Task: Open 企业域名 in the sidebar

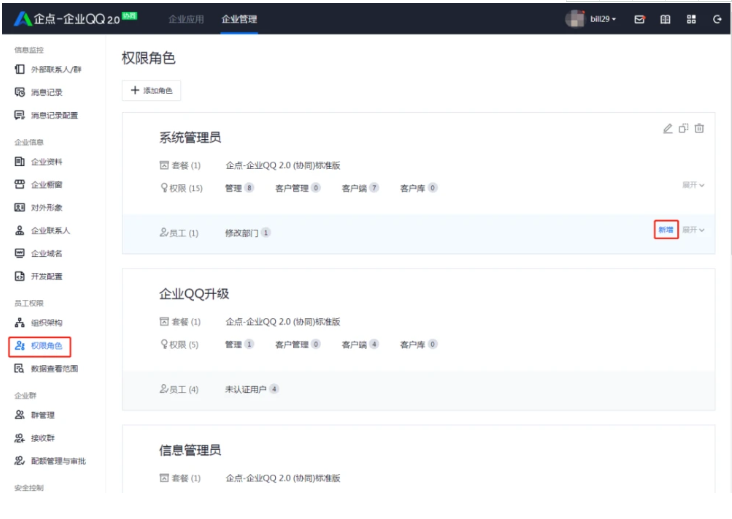Action: (x=38, y=253)
